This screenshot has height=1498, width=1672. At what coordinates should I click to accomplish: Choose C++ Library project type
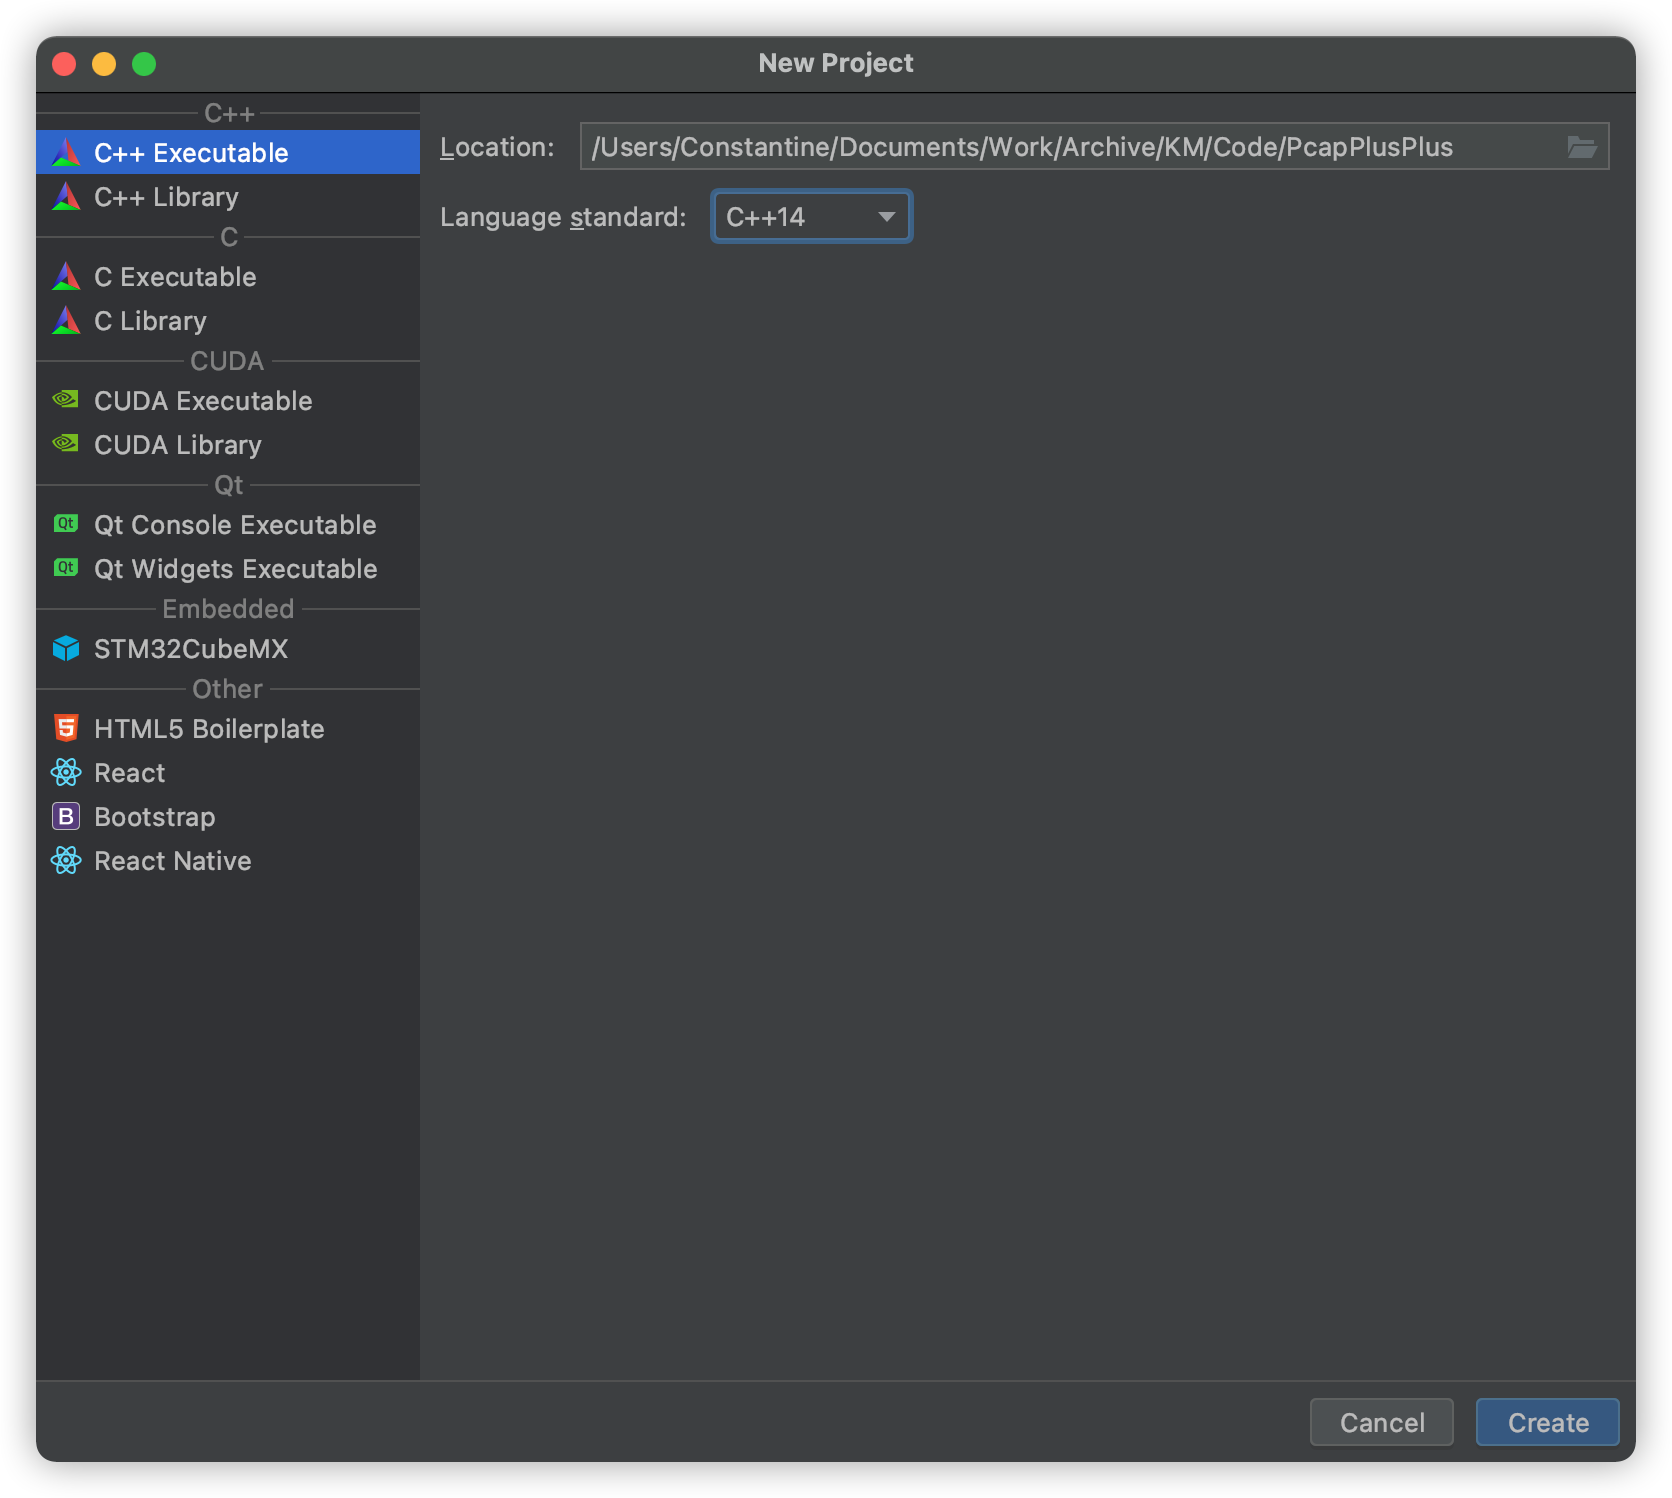pos(228,197)
